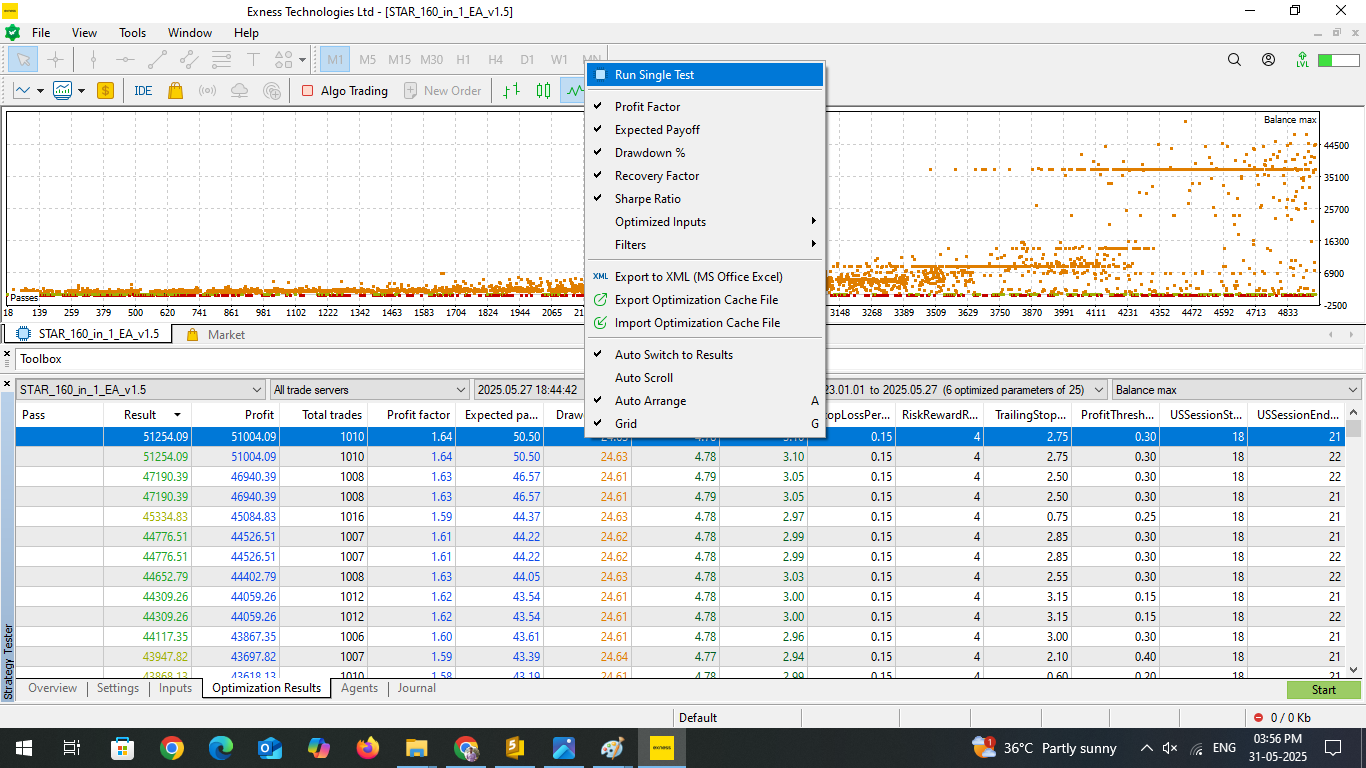This screenshot has width=1366, height=768.
Task: Open the user account profile icon
Action: point(1268,60)
